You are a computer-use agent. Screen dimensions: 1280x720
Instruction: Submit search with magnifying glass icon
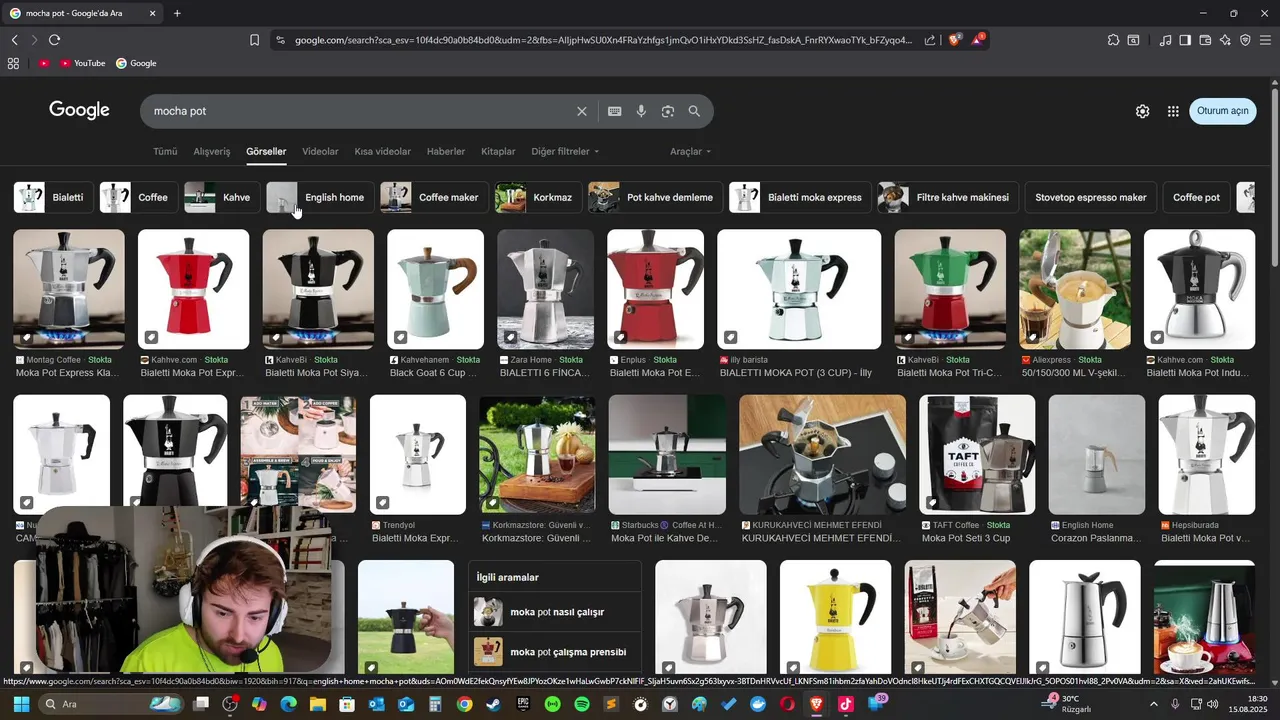pyautogui.click(x=694, y=111)
